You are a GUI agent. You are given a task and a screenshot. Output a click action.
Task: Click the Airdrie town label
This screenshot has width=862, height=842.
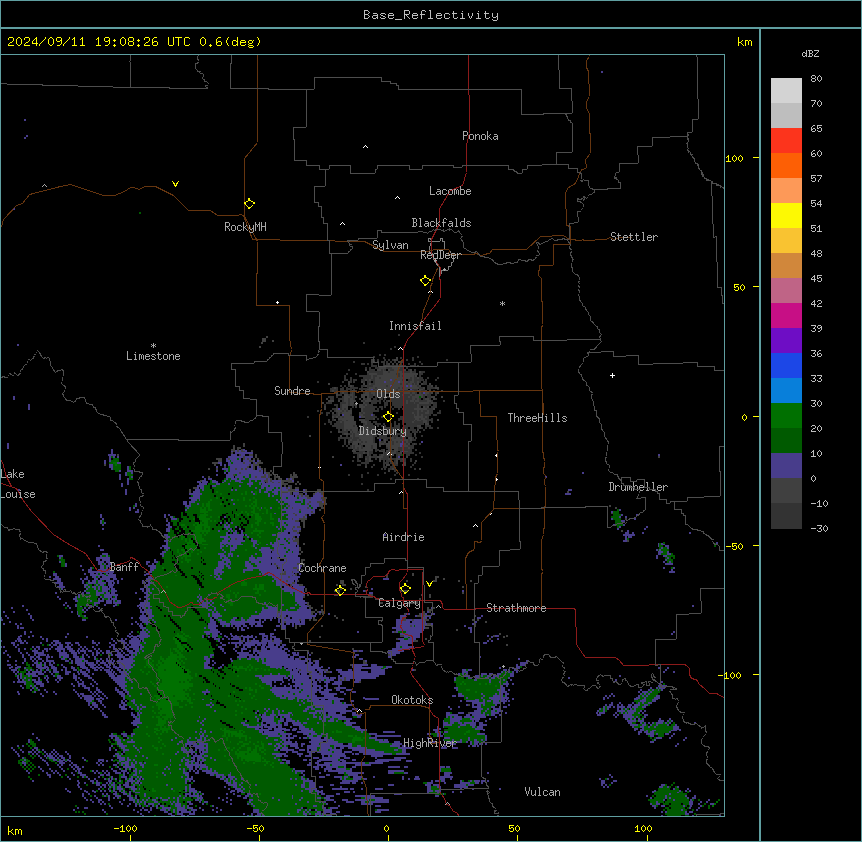[403, 537]
